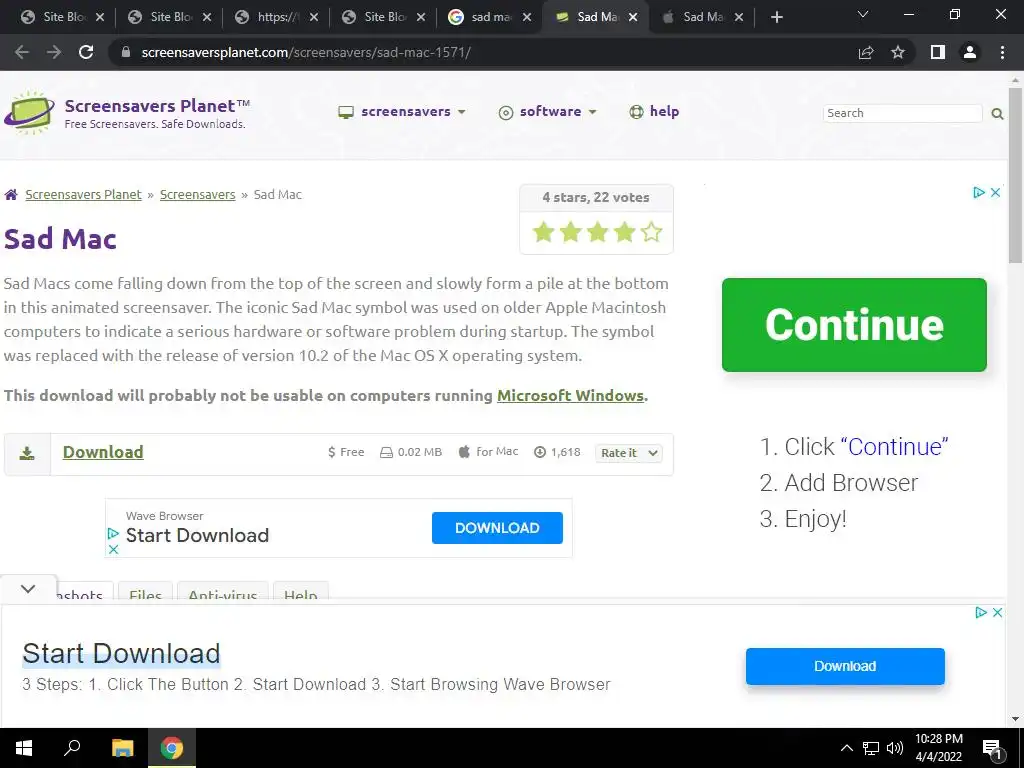Click the green Continue button
The width and height of the screenshot is (1024, 768).
tap(854, 325)
